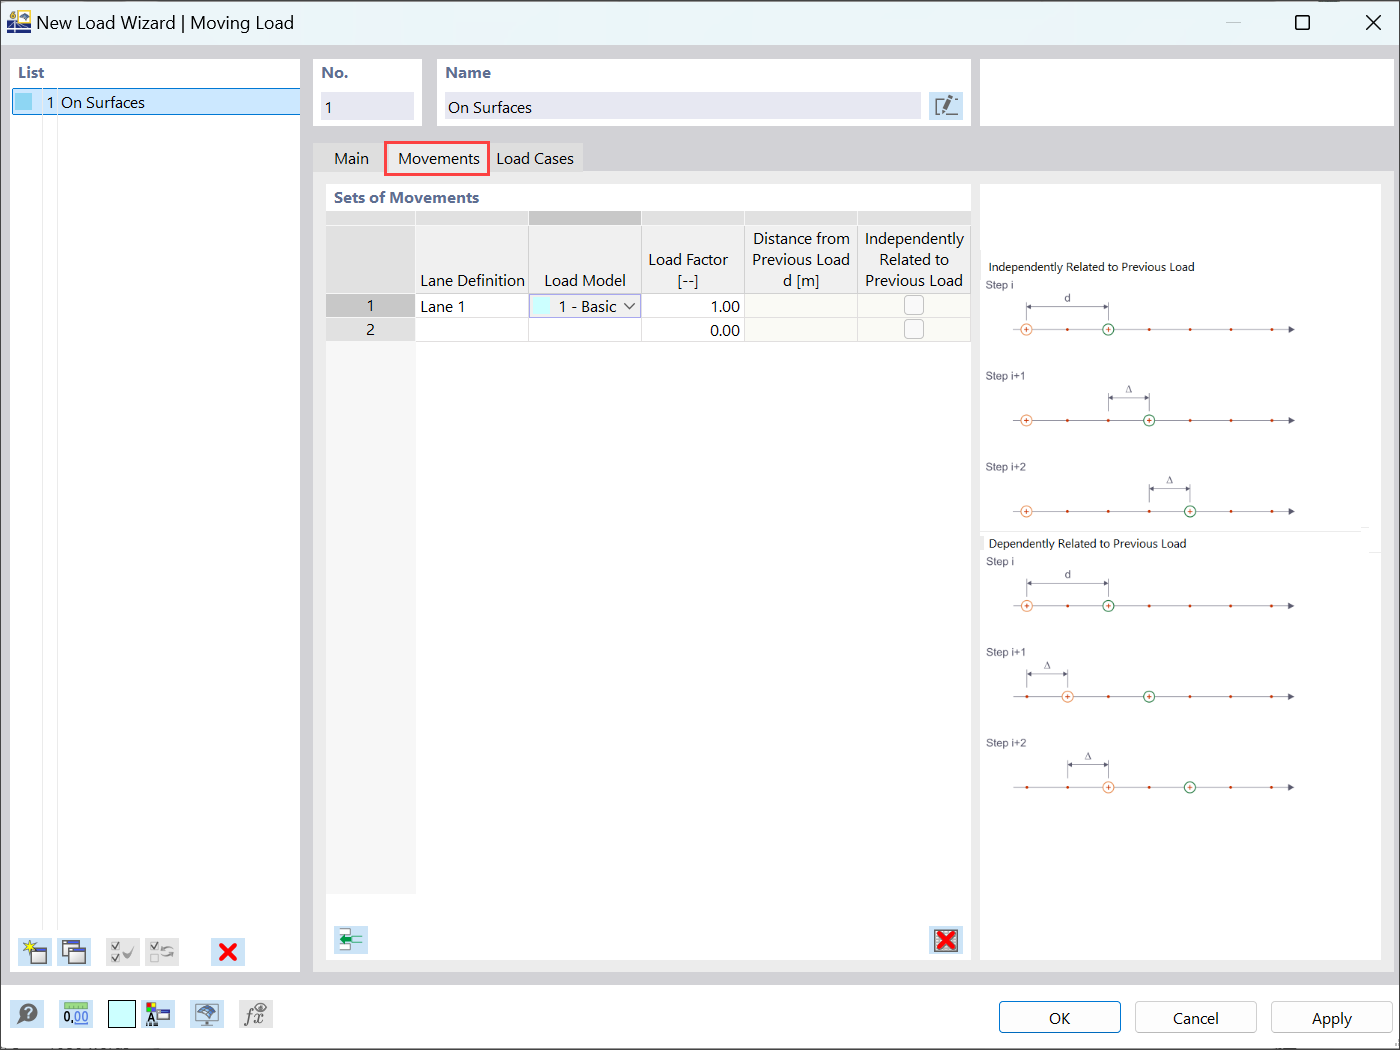Select row header 2 in movements table

(370, 330)
